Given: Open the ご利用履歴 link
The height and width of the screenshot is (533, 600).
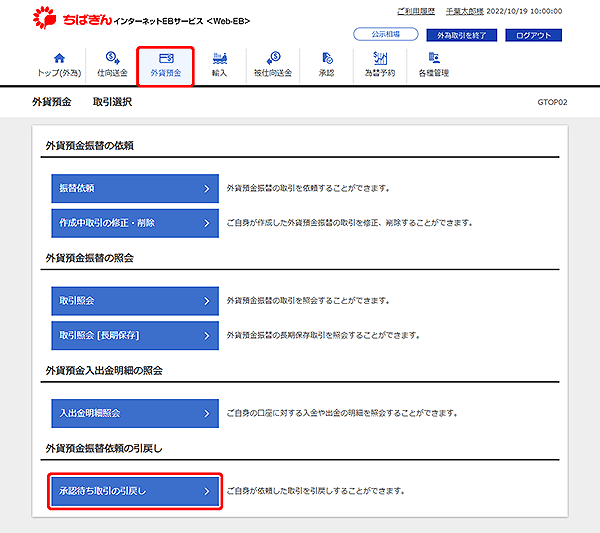Looking at the screenshot, I should point(416,11).
